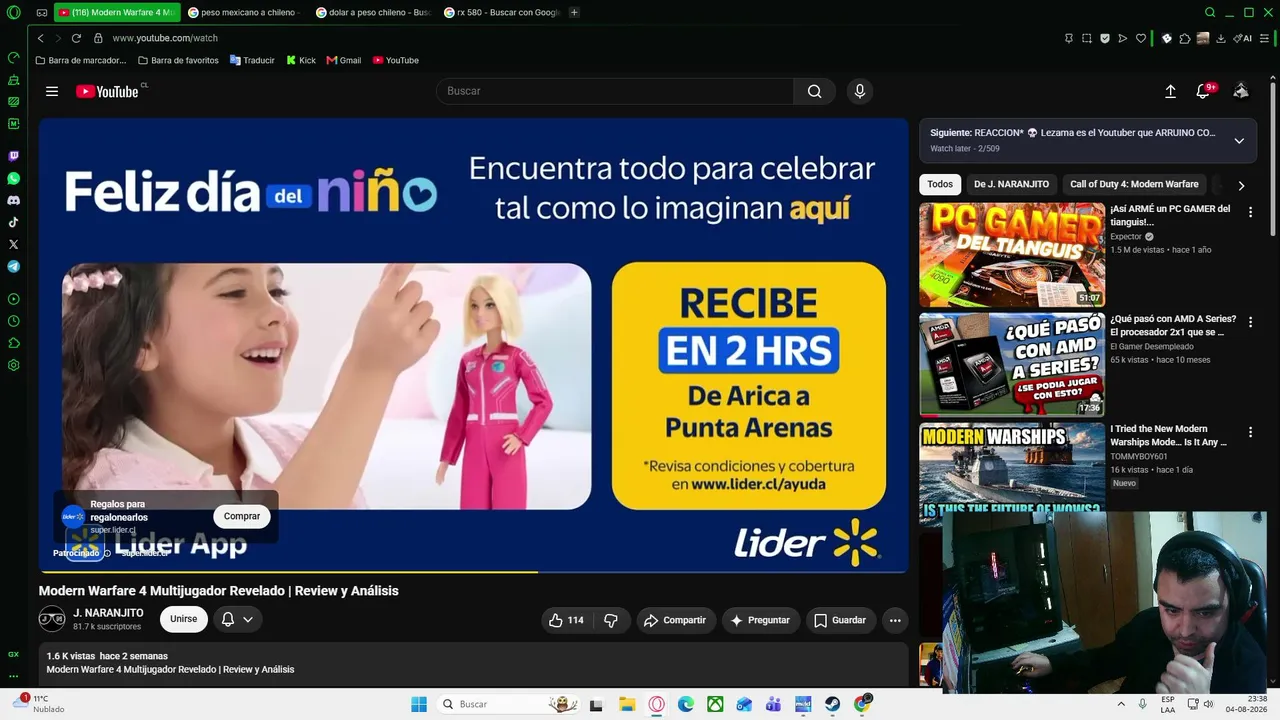This screenshot has height=720, width=1280.
Task: Open a new browser tab
Action: [x=574, y=13]
